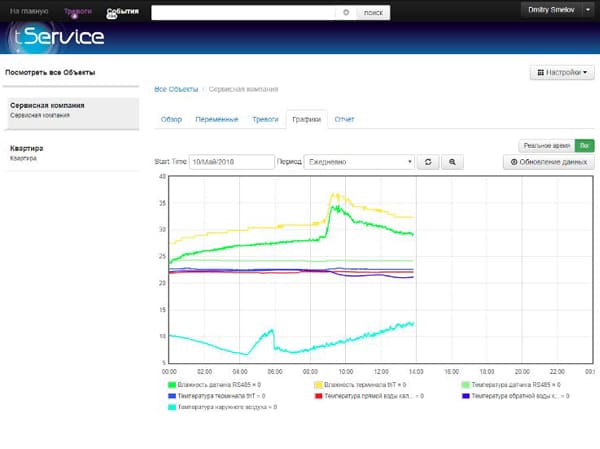Switch to the Отчет tab

344,119
